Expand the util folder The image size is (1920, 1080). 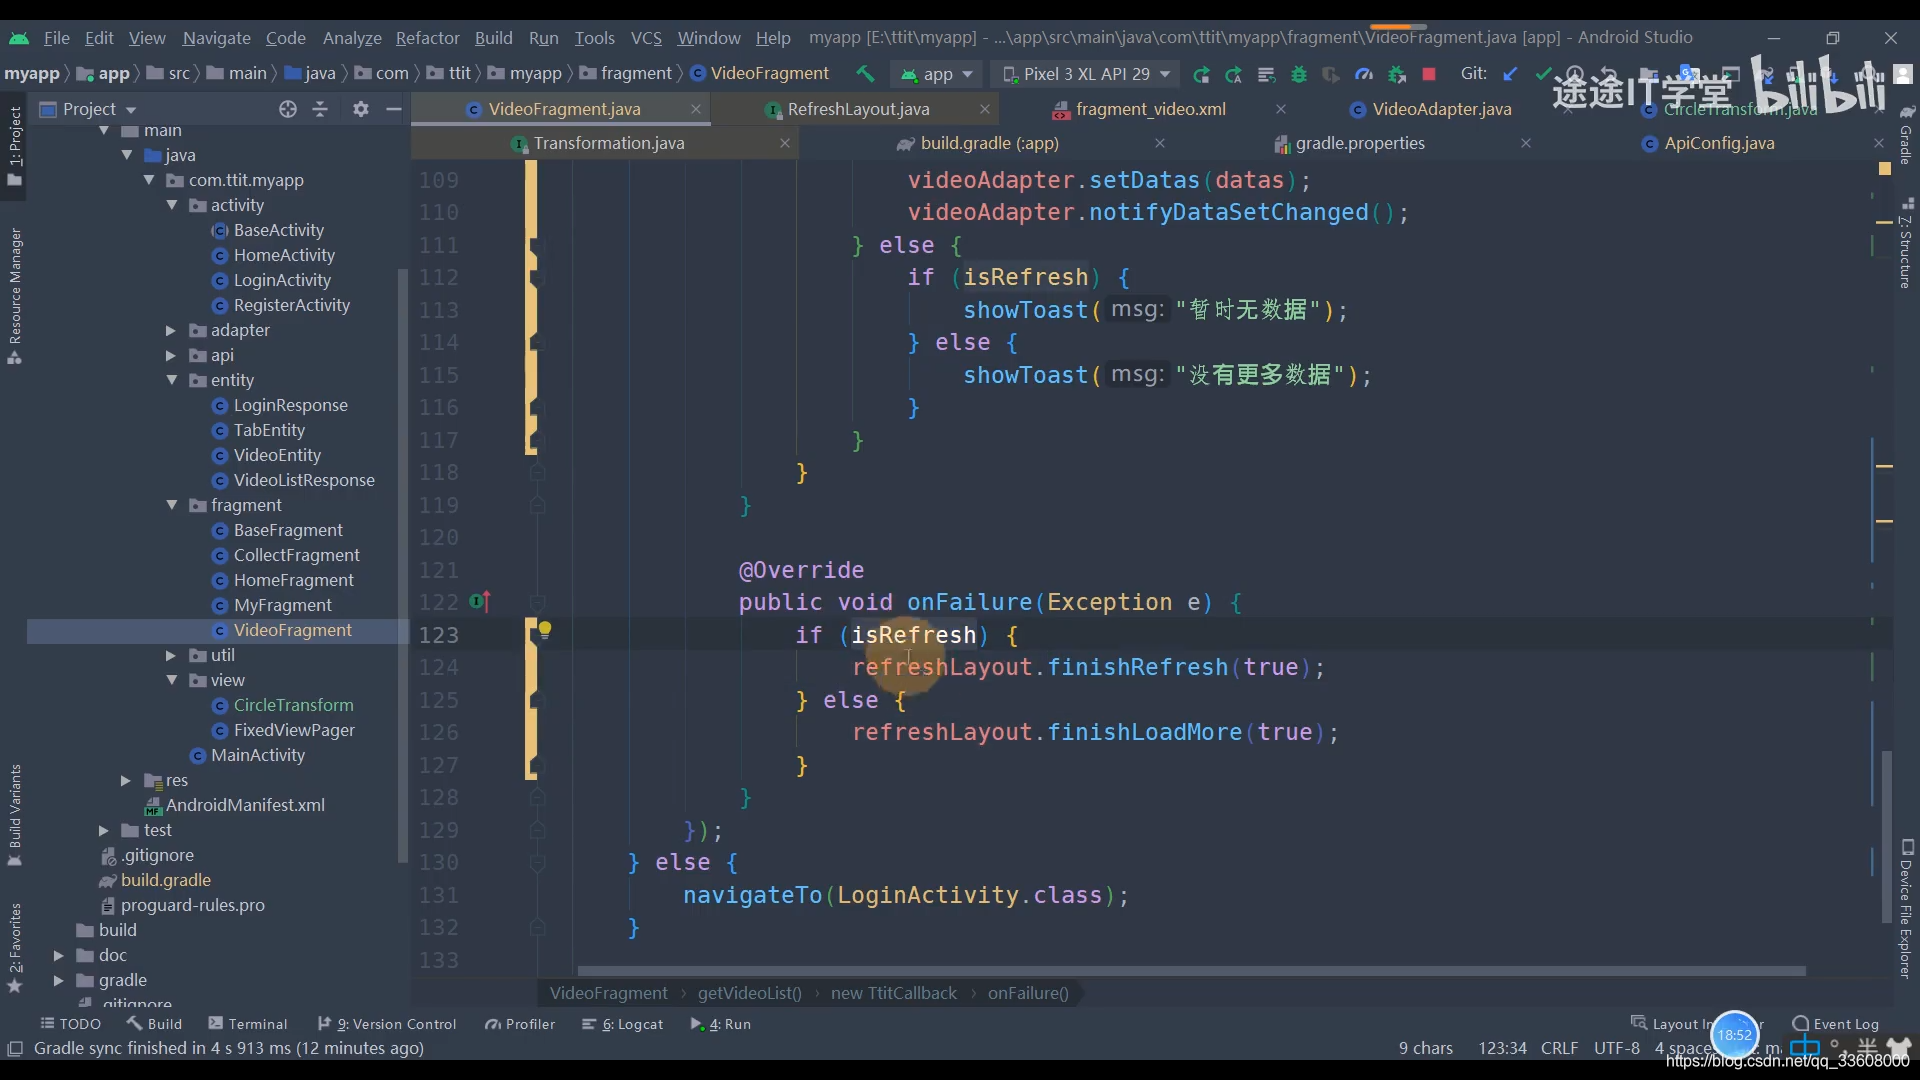pos(171,655)
